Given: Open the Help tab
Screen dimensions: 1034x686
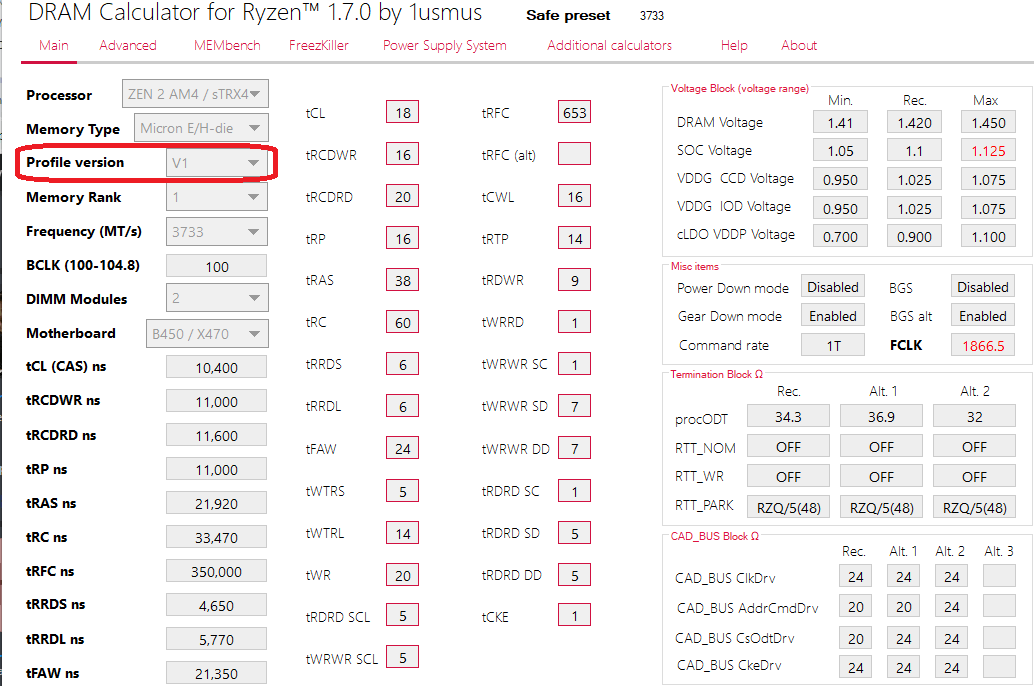Looking at the screenshot, I should (734, 46).
